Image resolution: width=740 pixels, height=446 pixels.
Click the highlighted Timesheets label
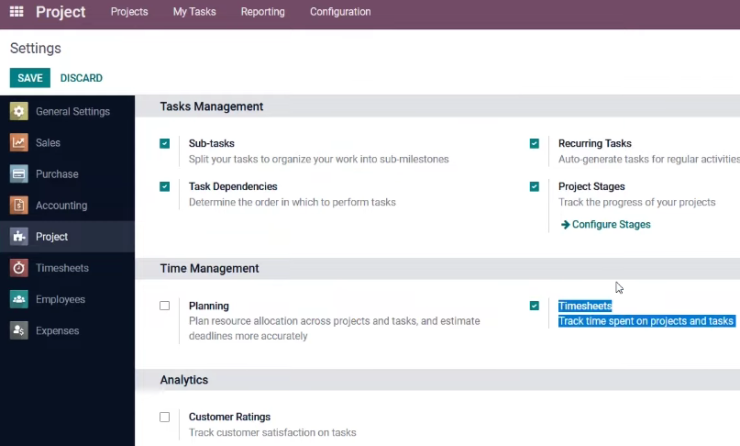click(x=585, y=306)
